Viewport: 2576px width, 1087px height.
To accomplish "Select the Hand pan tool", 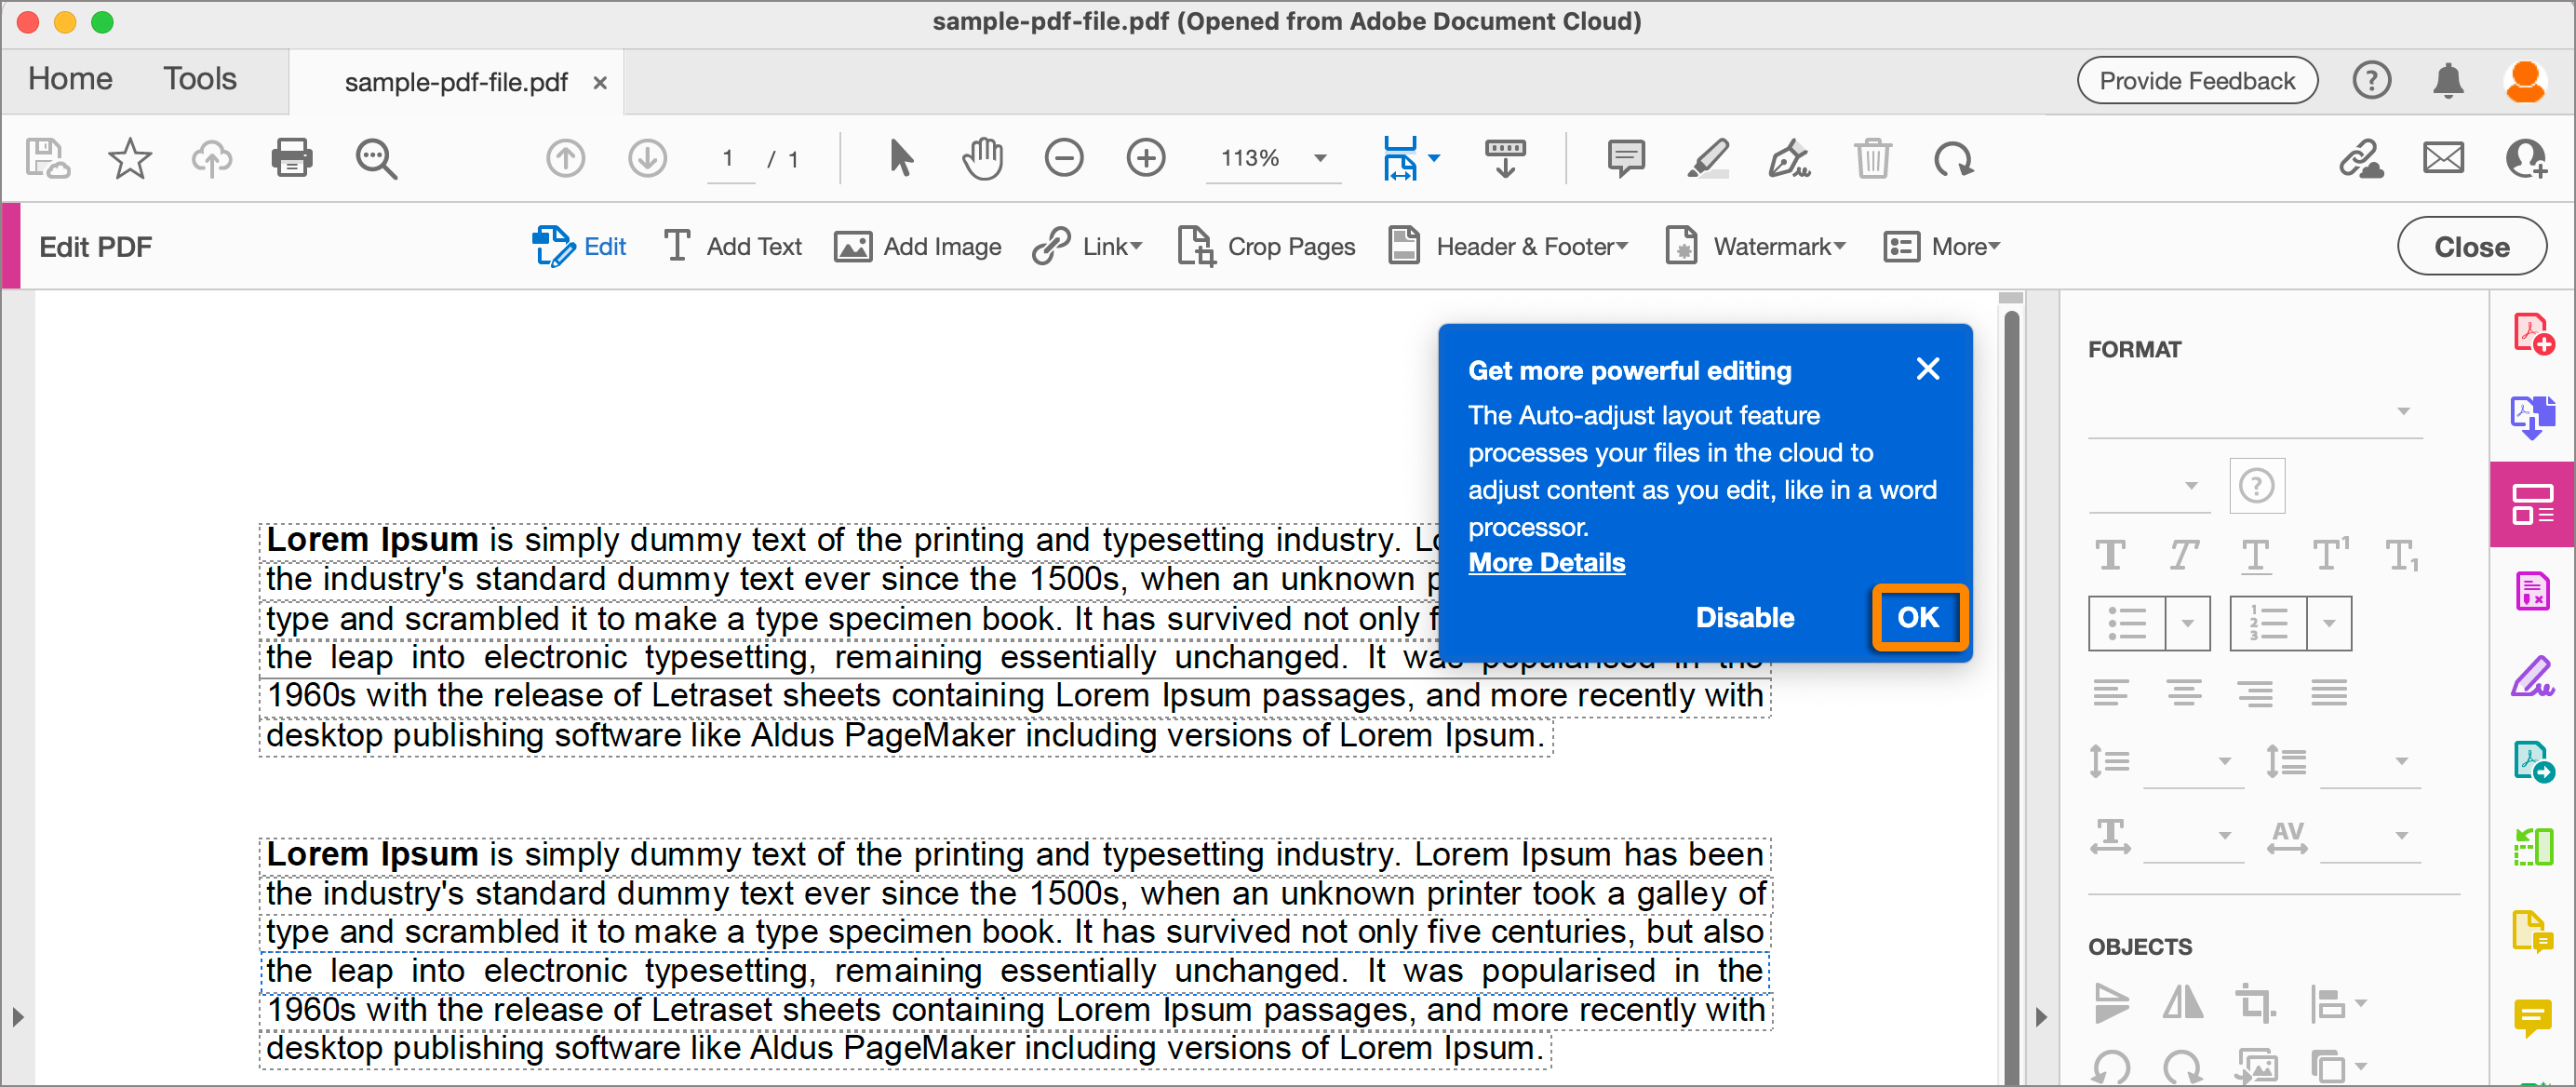I will pos(982,158).
